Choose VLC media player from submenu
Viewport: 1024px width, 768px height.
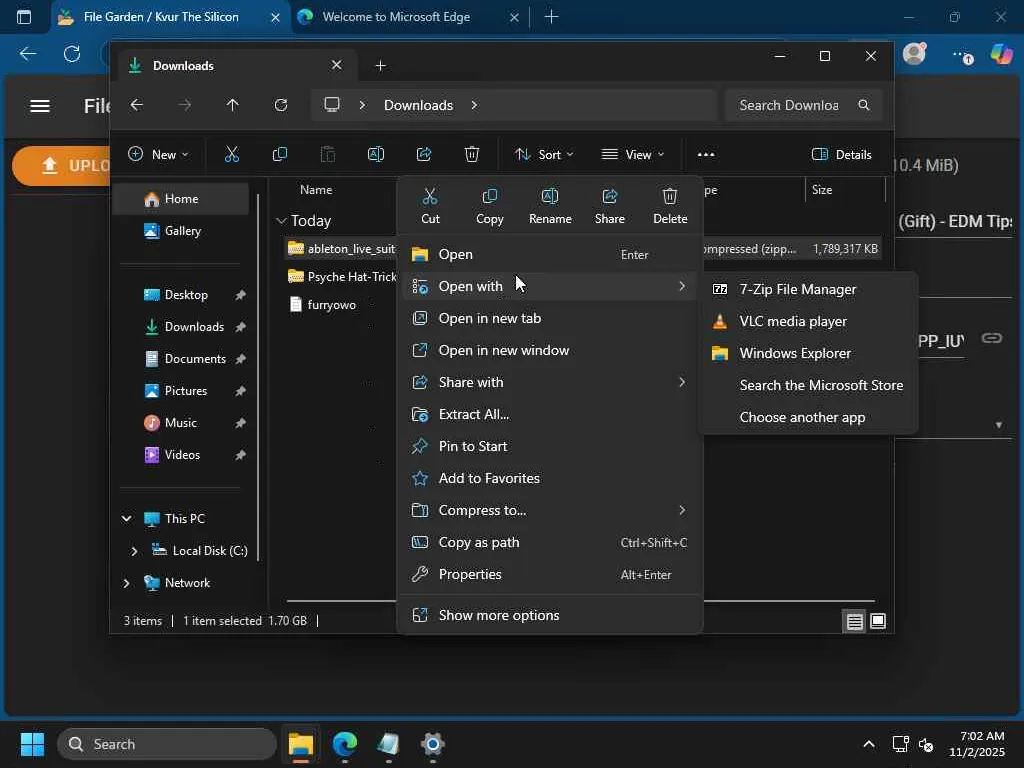click(792, 321)
